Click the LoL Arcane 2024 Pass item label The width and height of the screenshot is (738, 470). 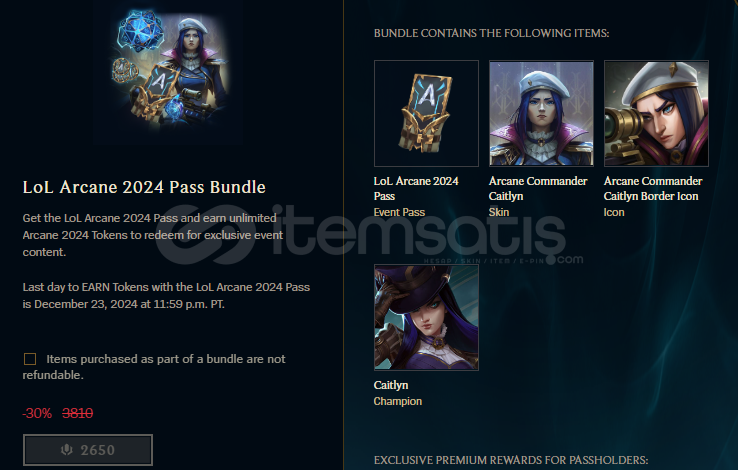click(416, 189)
